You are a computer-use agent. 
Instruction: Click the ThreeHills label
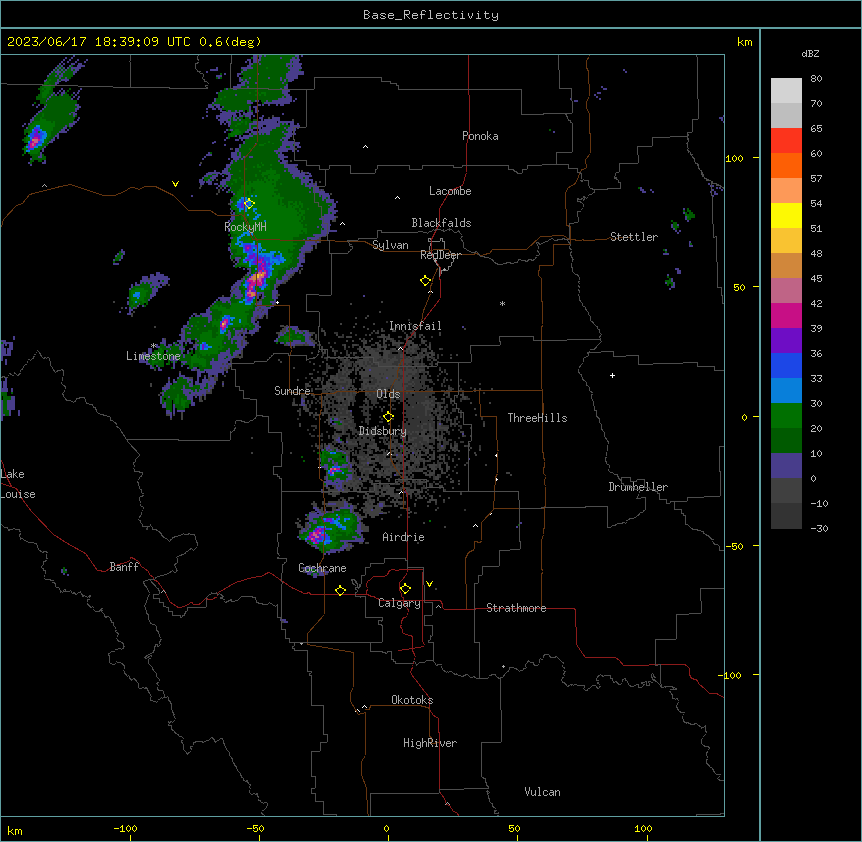(537, 418)
